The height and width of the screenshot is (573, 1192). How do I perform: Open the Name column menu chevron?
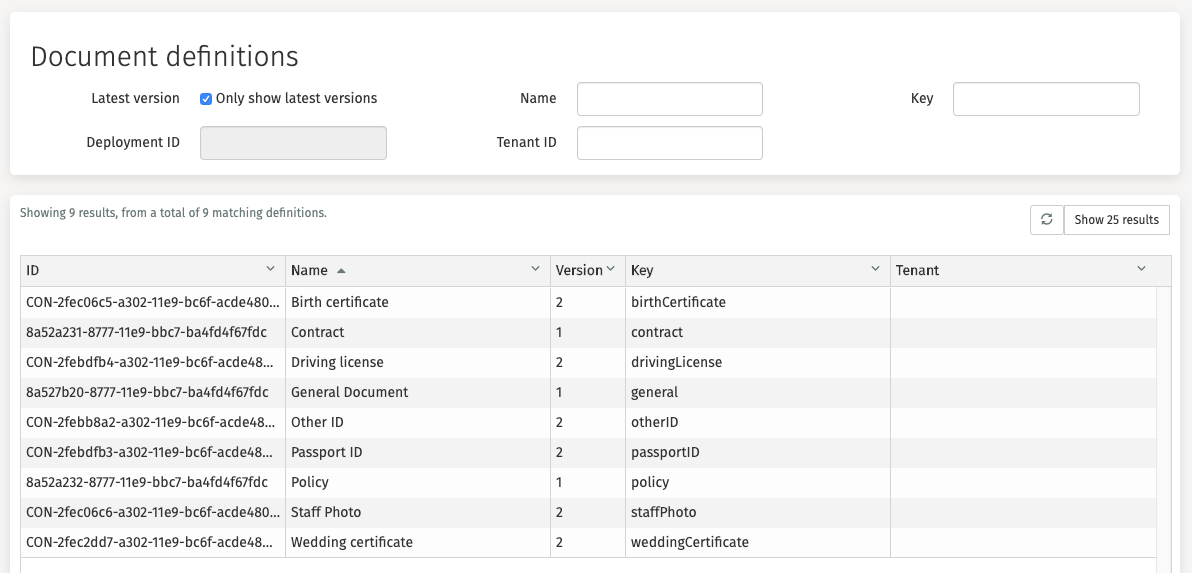tap(535, 270)
